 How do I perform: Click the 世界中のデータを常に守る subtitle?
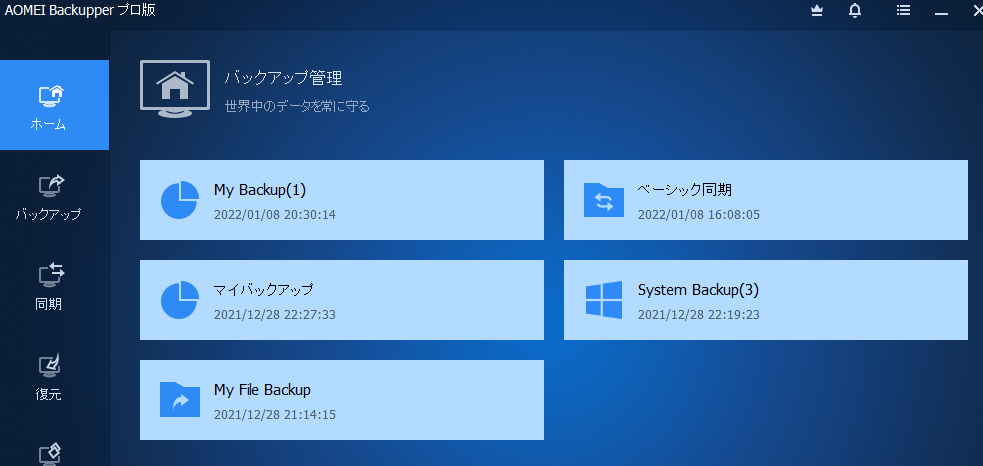[297, 107]
